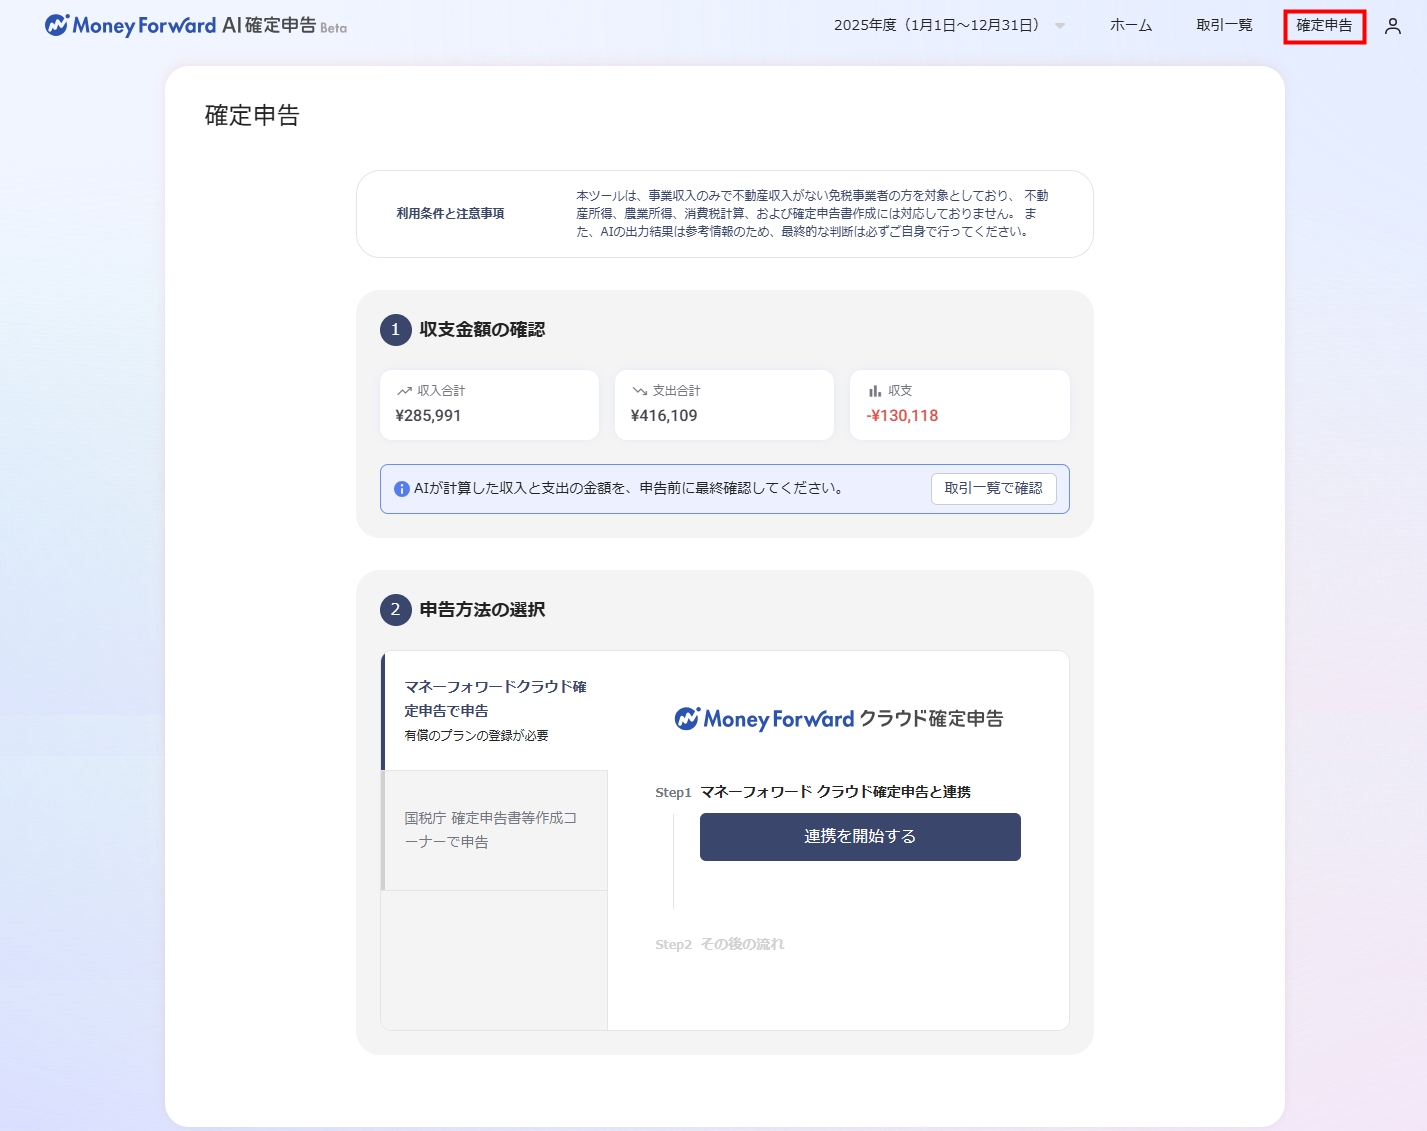Switch to the 国税庁 確定申告書等作成コーナー tab
The width and height of the screenshot is (1427, 1131).
tap(495, 830)
